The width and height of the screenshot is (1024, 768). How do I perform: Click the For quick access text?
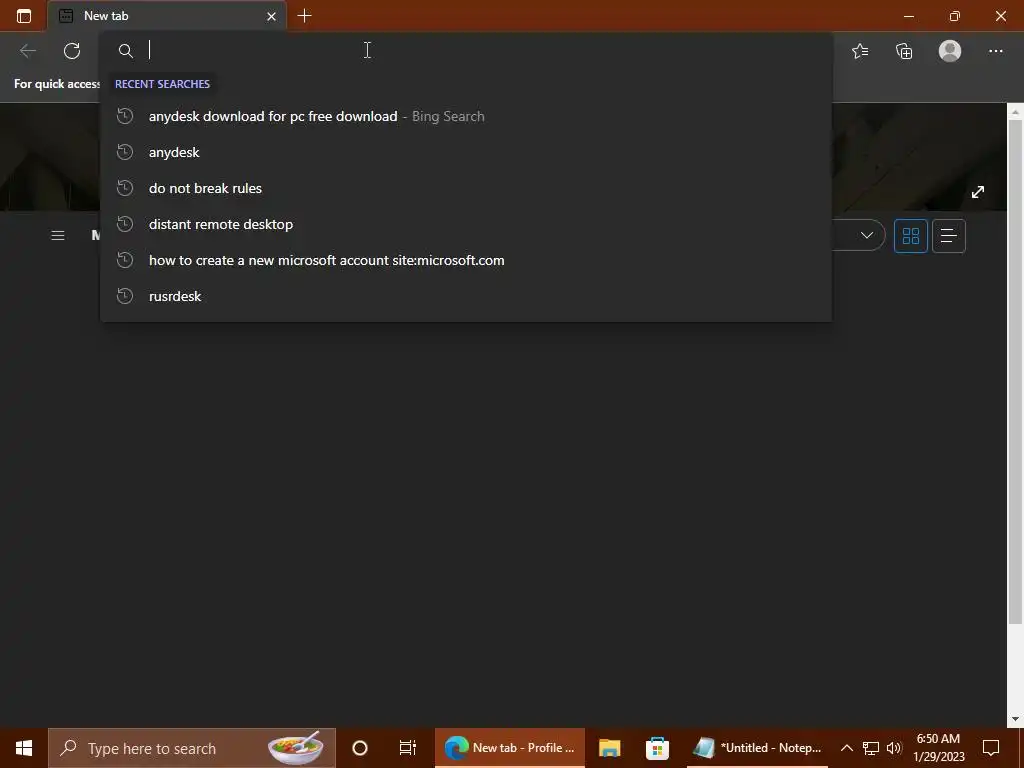[x=57, y=84]
